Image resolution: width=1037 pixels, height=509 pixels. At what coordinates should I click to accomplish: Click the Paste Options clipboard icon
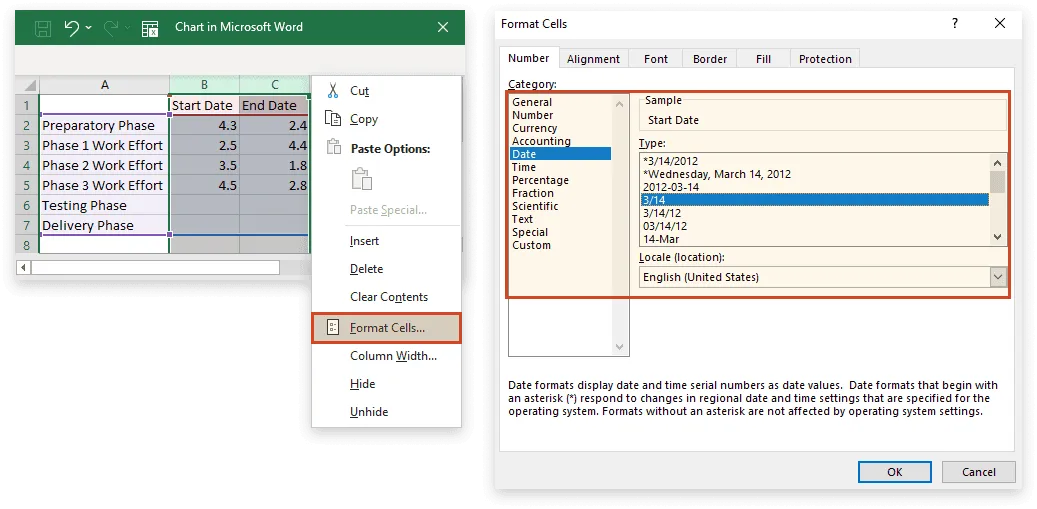click(x=334, y=147)
